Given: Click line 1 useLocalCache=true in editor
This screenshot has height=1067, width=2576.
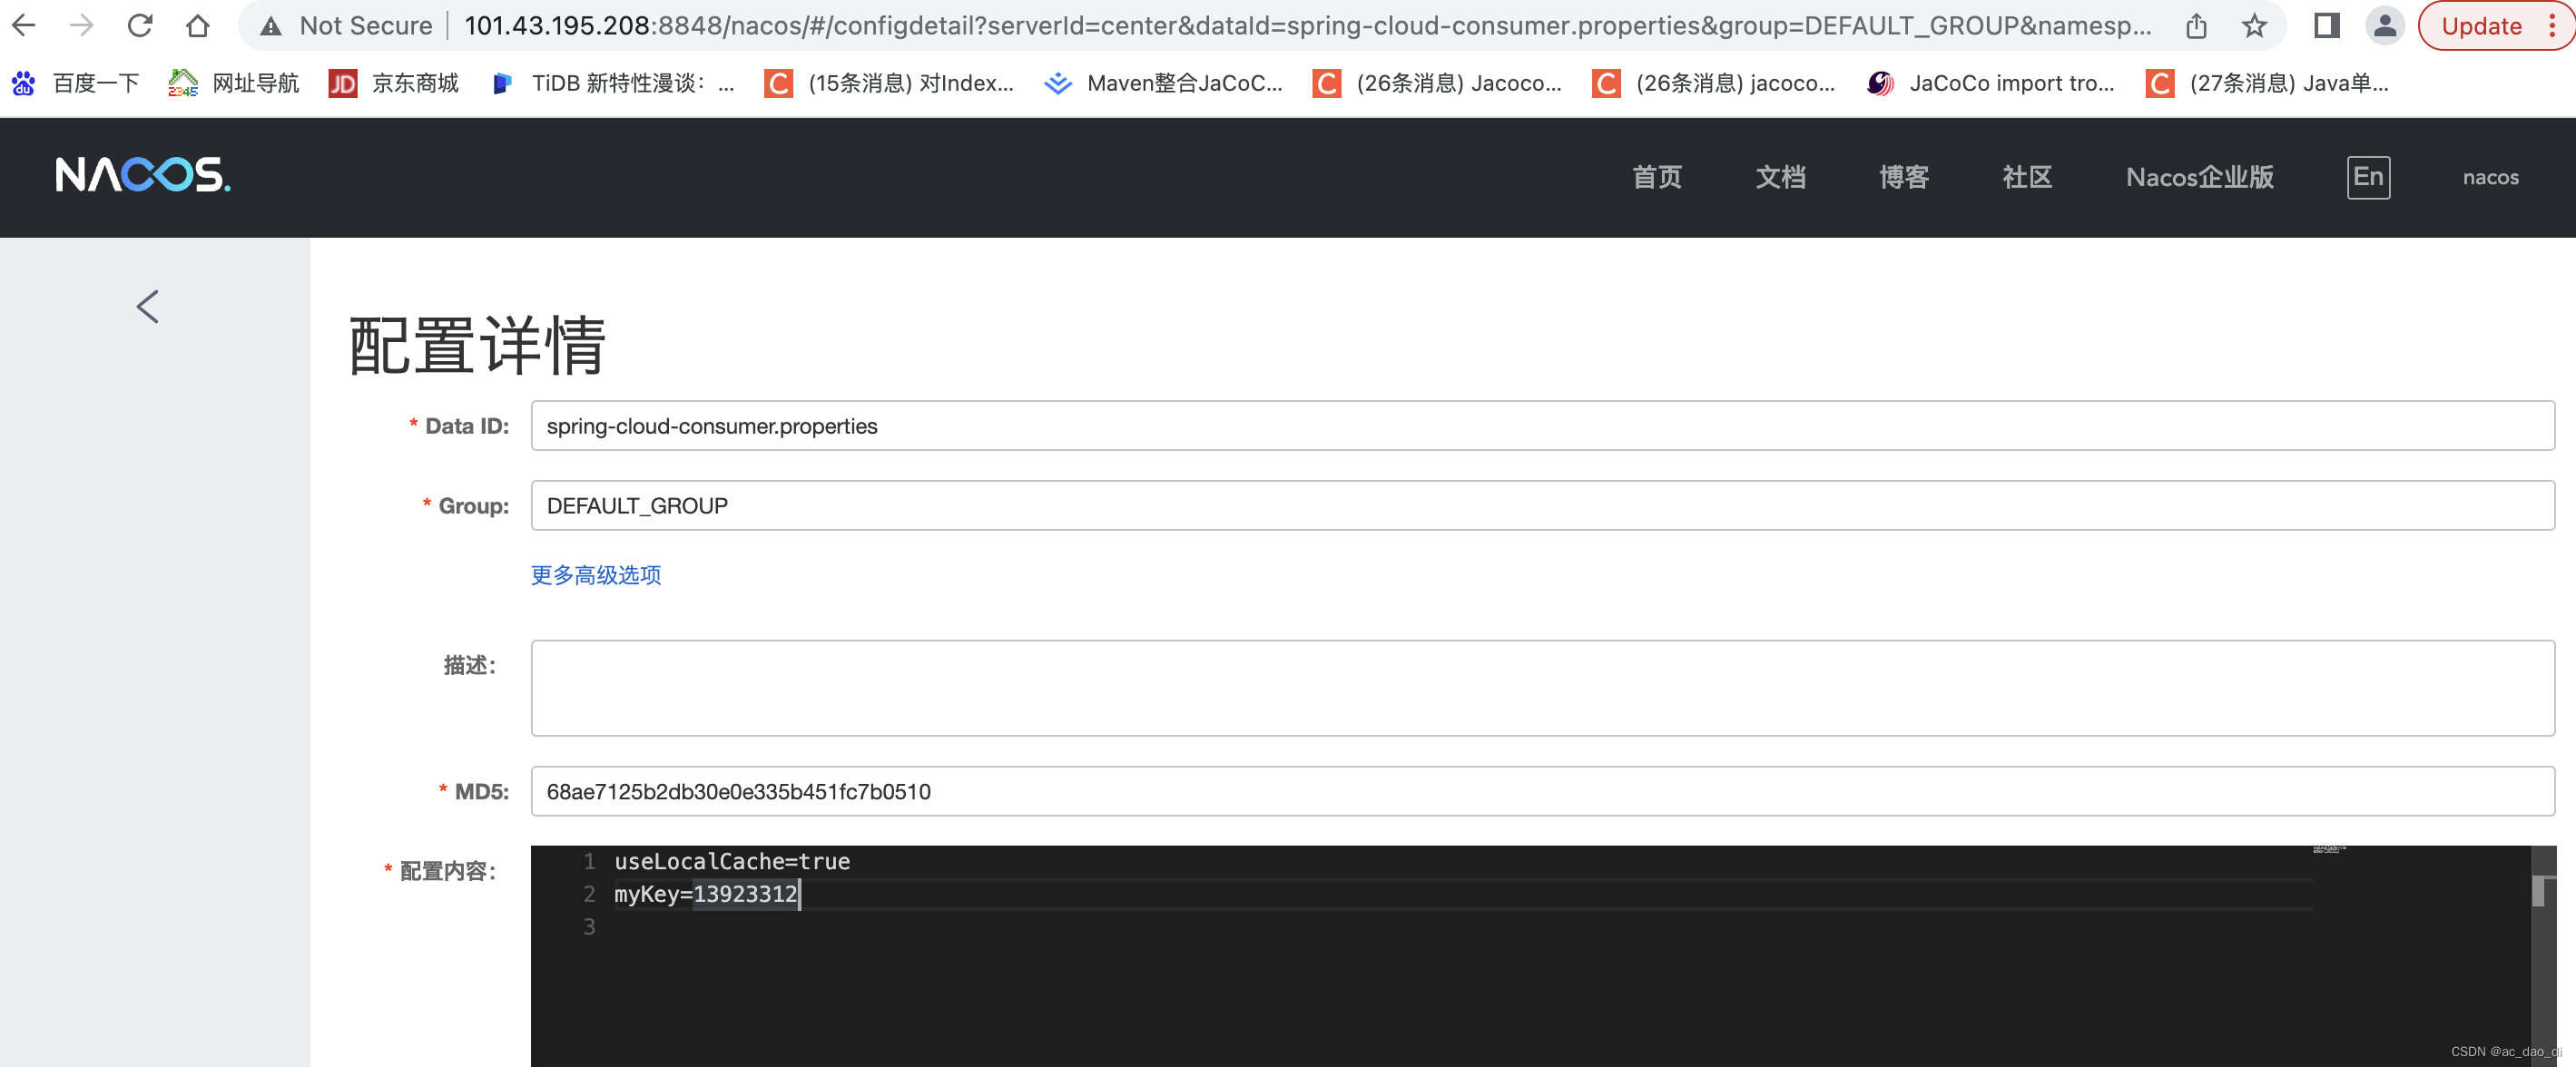Looking at the screenshot, I should point(732,862).
